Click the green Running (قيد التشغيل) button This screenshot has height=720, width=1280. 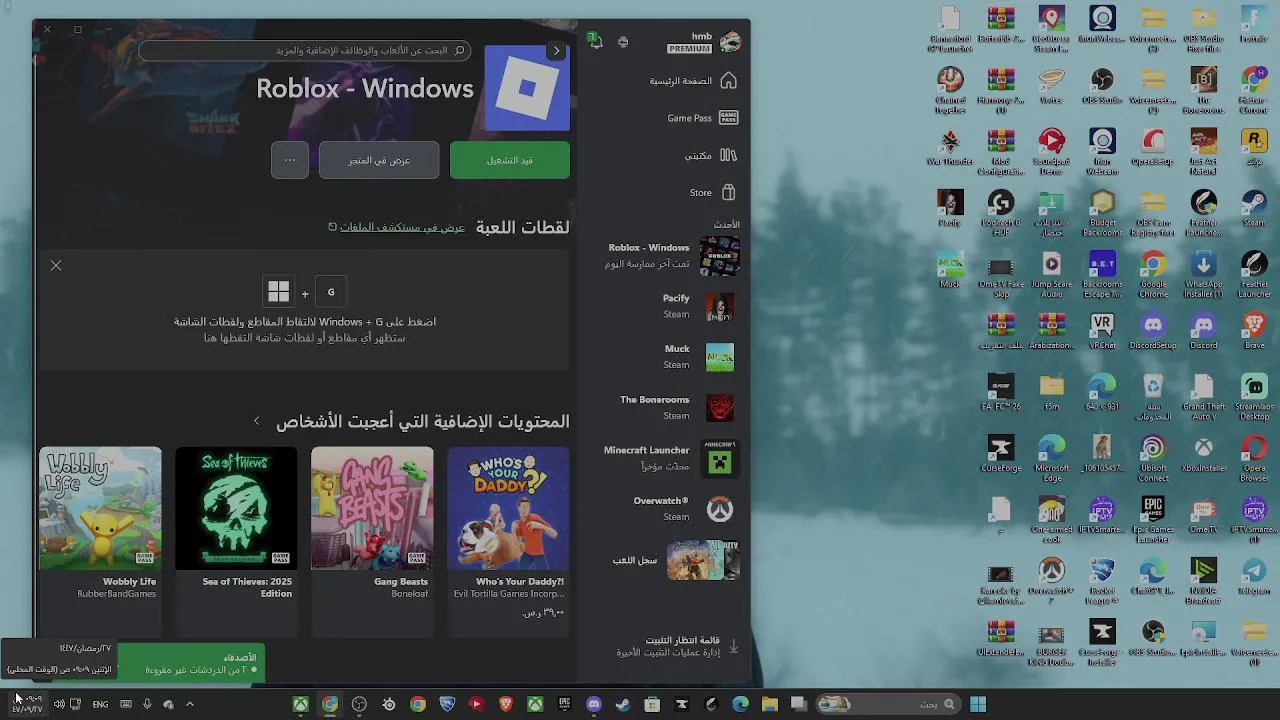[510, 160]
